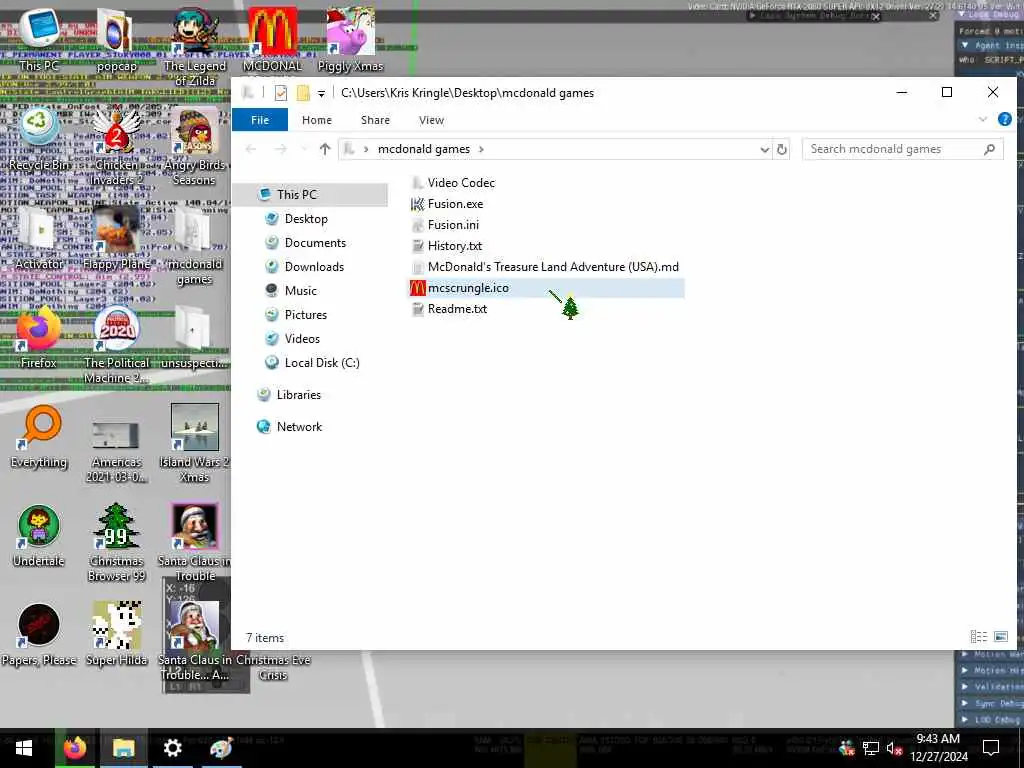Open the Home ribbon tab
The height and width of the screenshot is (768, 1024).
tap(317, 120)
